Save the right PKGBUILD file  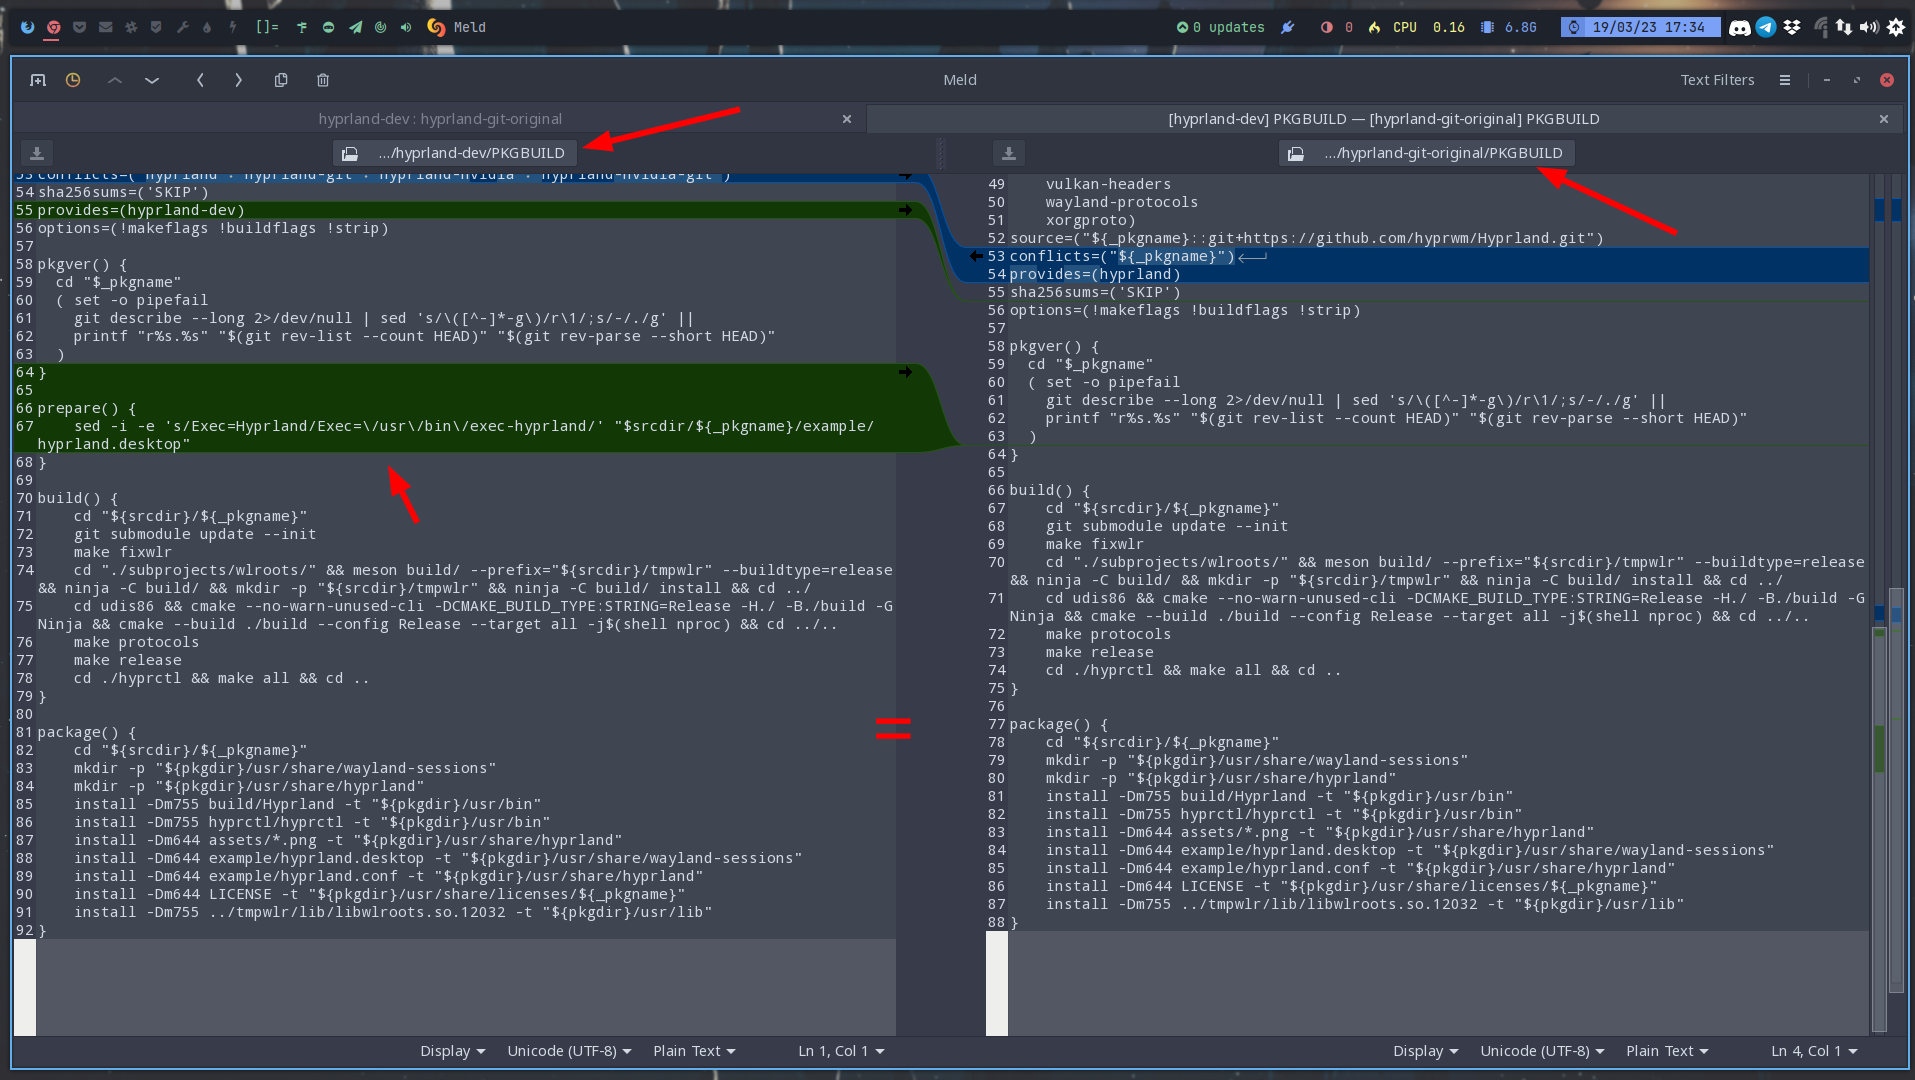pos(1008,152)
